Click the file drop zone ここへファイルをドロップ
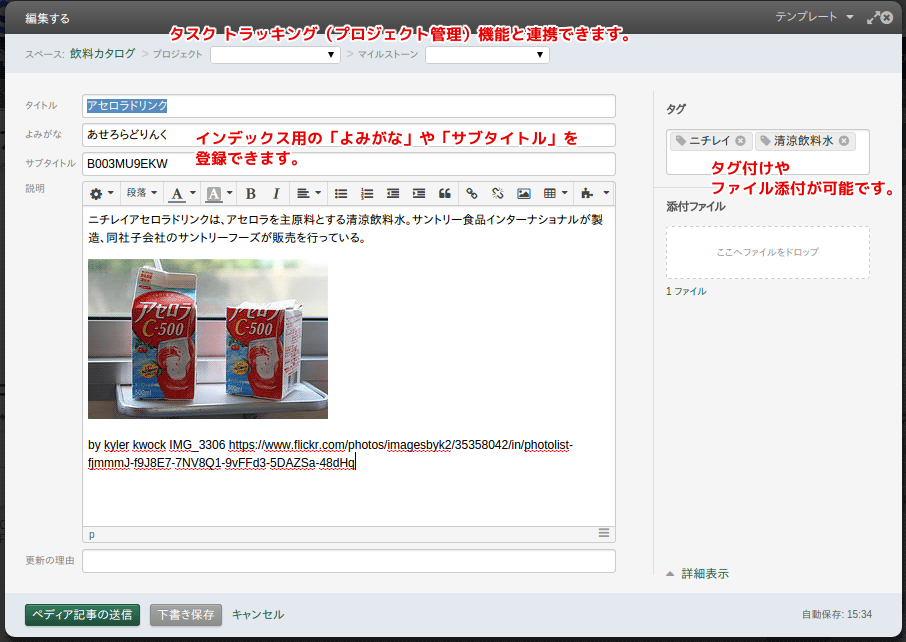The height and width of the screenshot is (642, 906). [767, 253]
